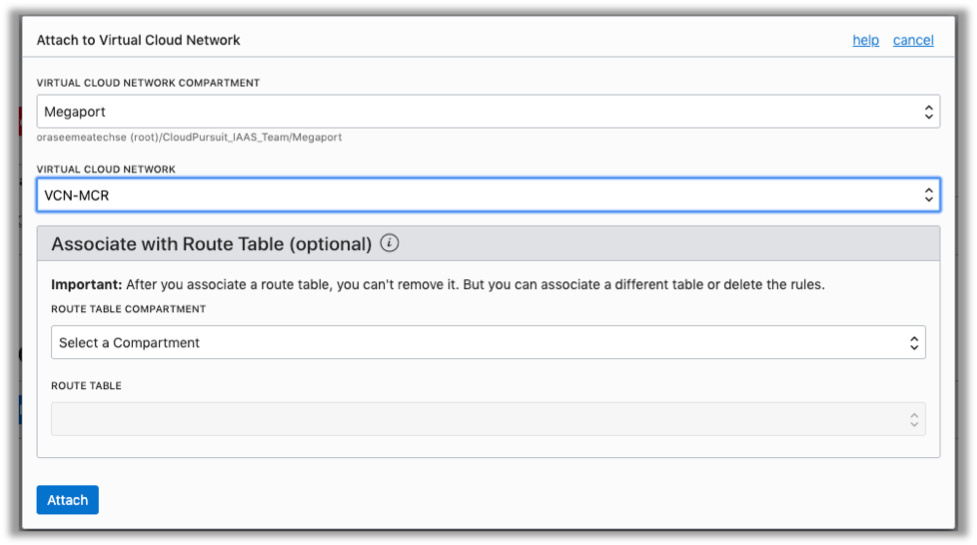The image size is (977, 545).
Task: Click the Virtual Cloud Network field label
Action: [106, 169]
